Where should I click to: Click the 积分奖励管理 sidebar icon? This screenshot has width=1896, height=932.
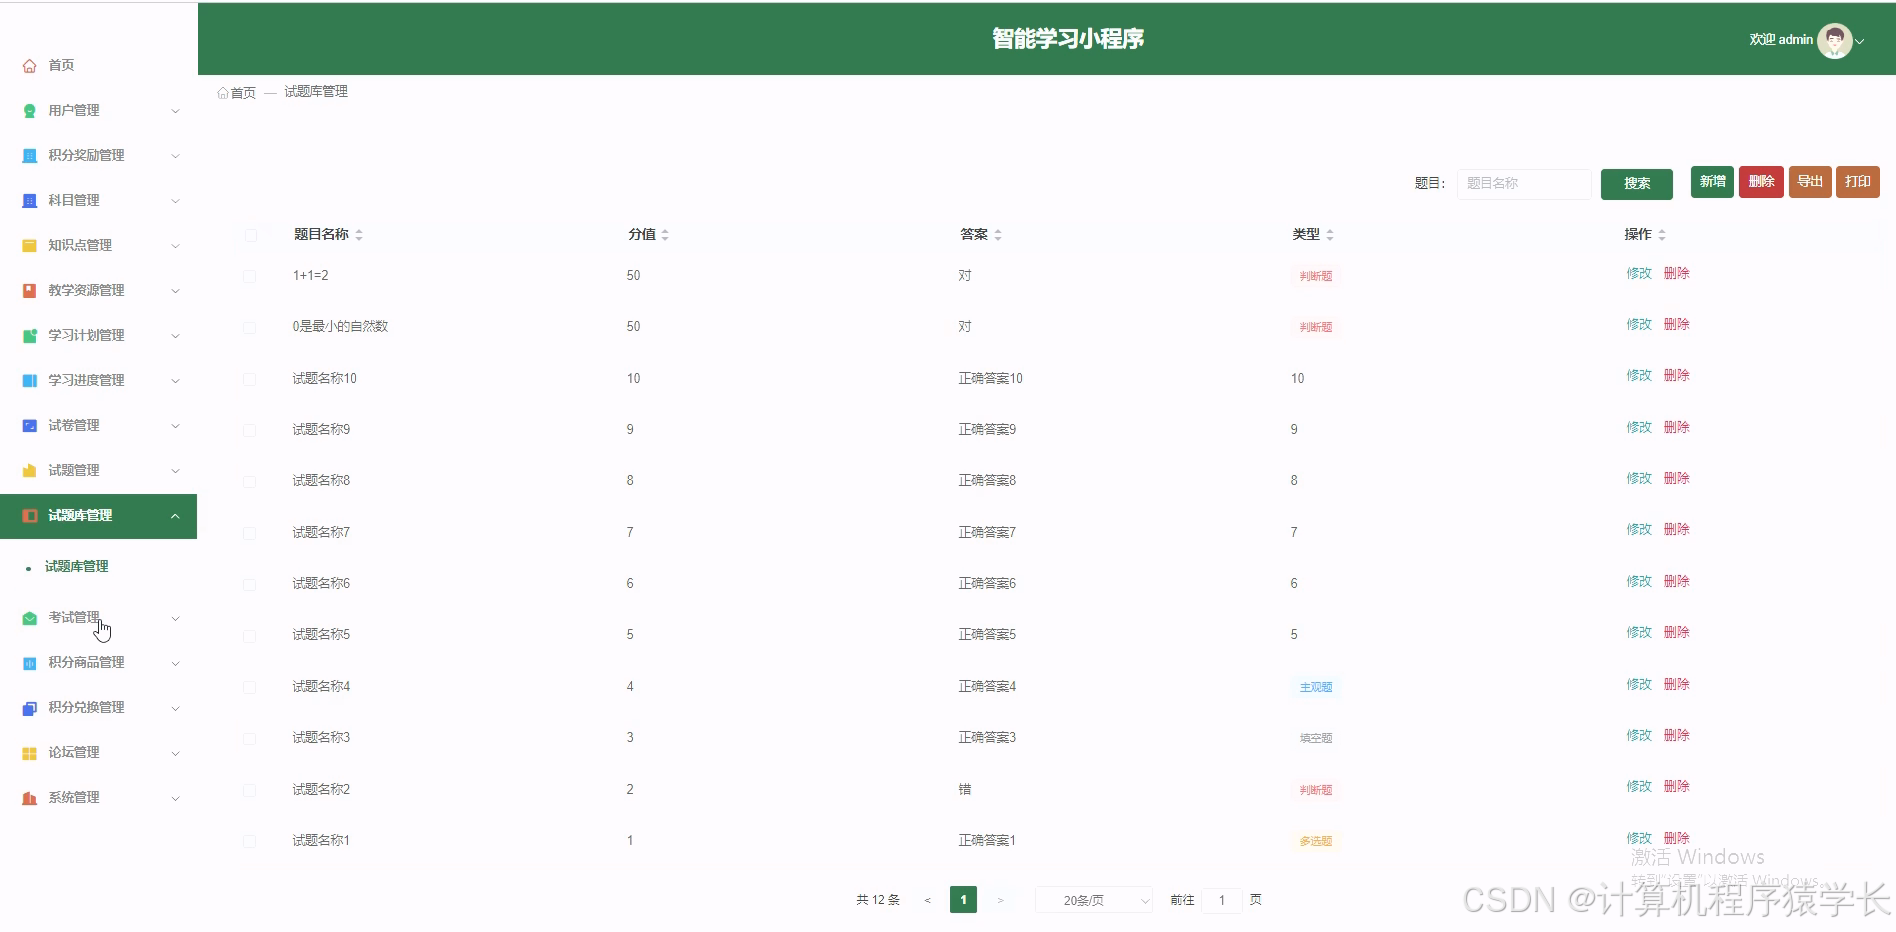click(x=28, y=155)
